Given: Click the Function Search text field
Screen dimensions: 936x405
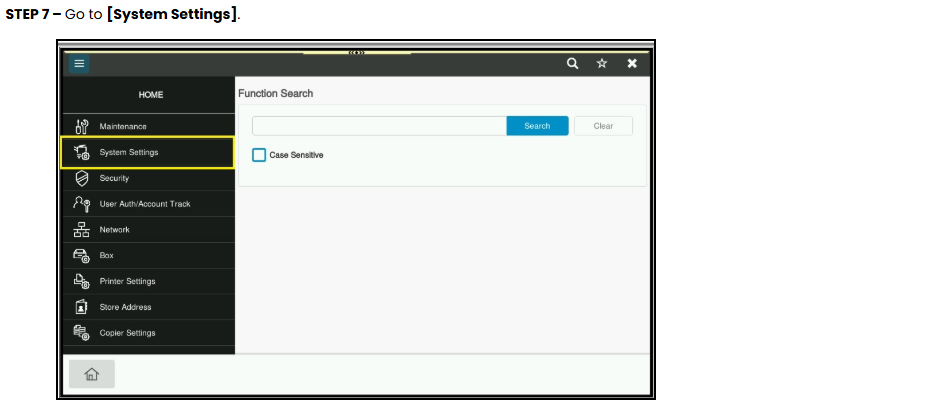Looking at the screenshot, I should click(x=379, y=126).
